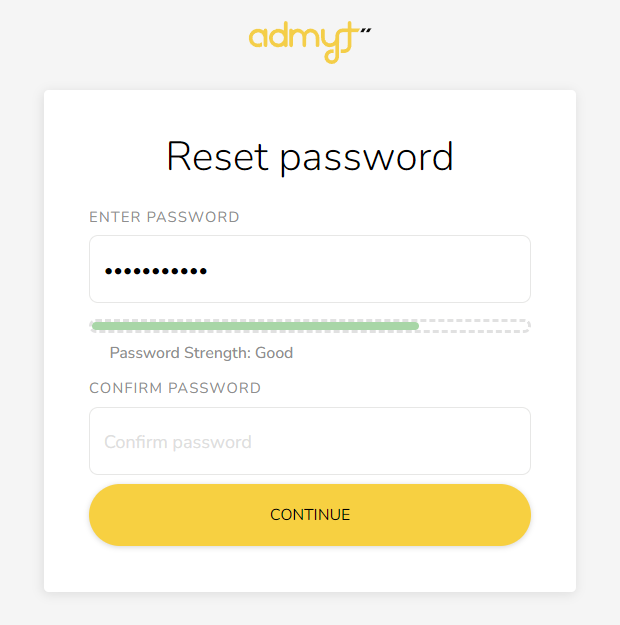
Task: Click the ENTER PASSWORD label
Action: point(164,217)
